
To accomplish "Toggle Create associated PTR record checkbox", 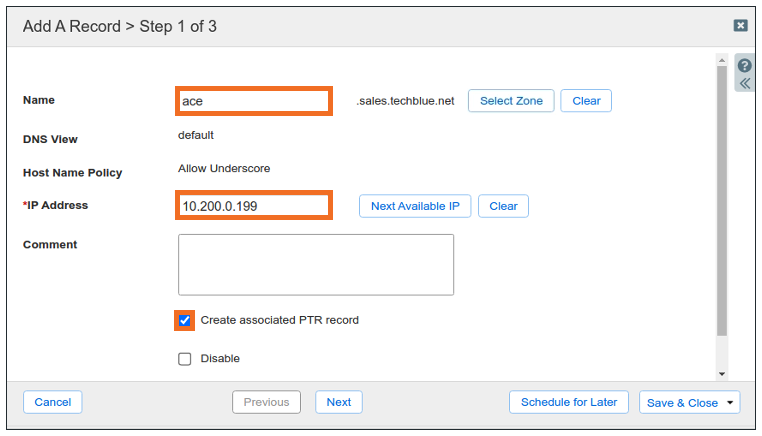I will 185,321.
